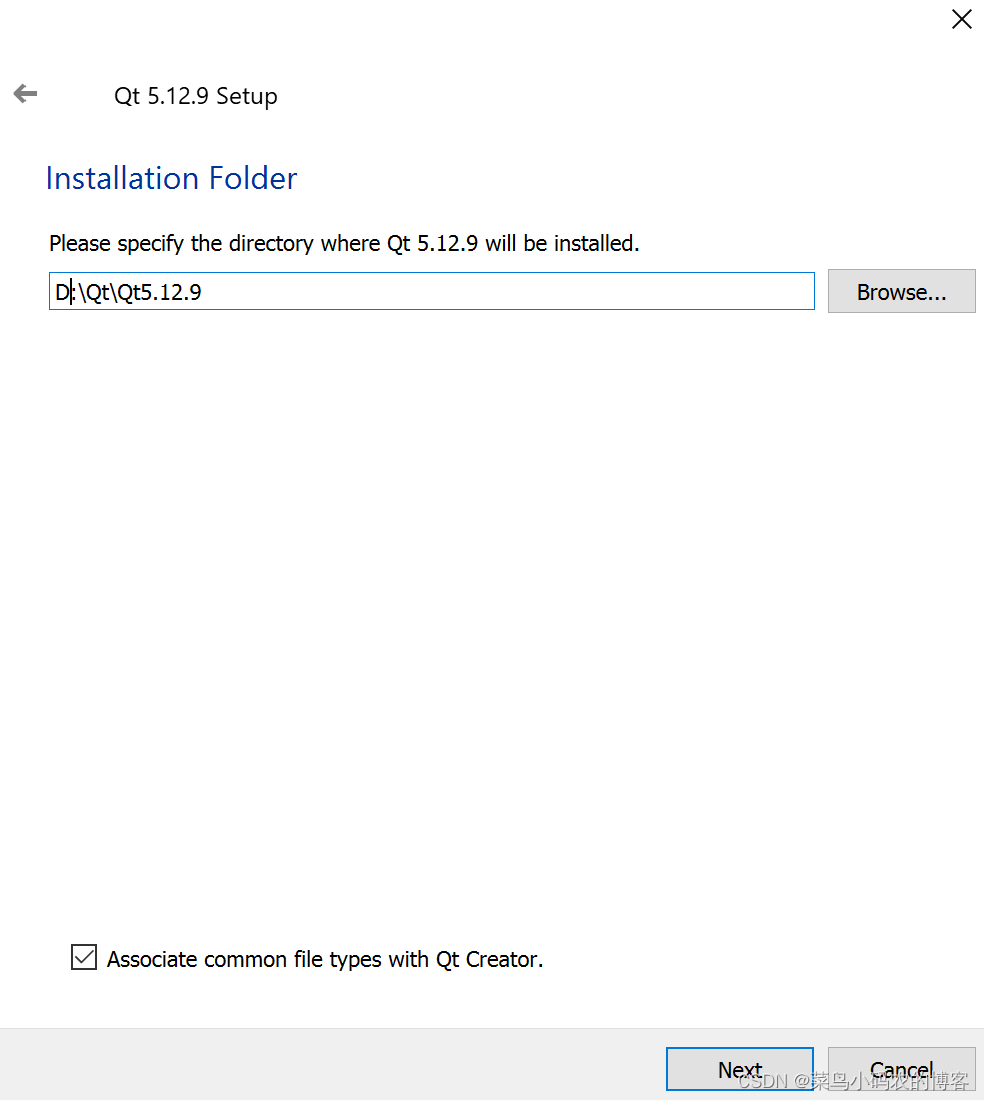Click inside the installation directory path field
The image size is (984, 1100).
tap(431, 291)
